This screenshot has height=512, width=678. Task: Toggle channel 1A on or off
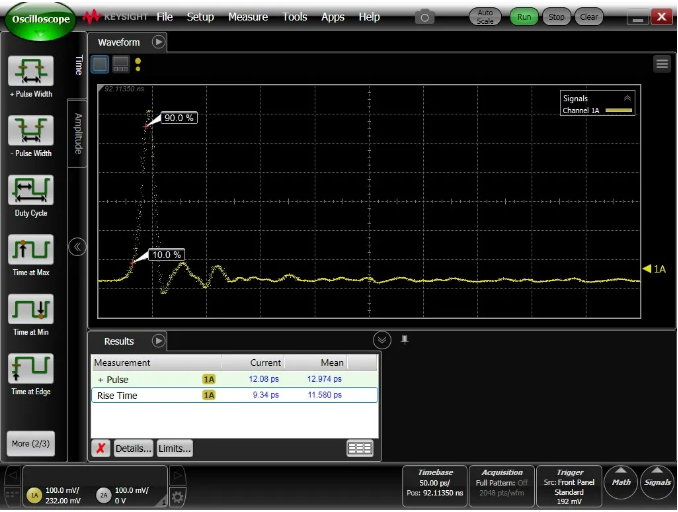[x=33, y=495]
